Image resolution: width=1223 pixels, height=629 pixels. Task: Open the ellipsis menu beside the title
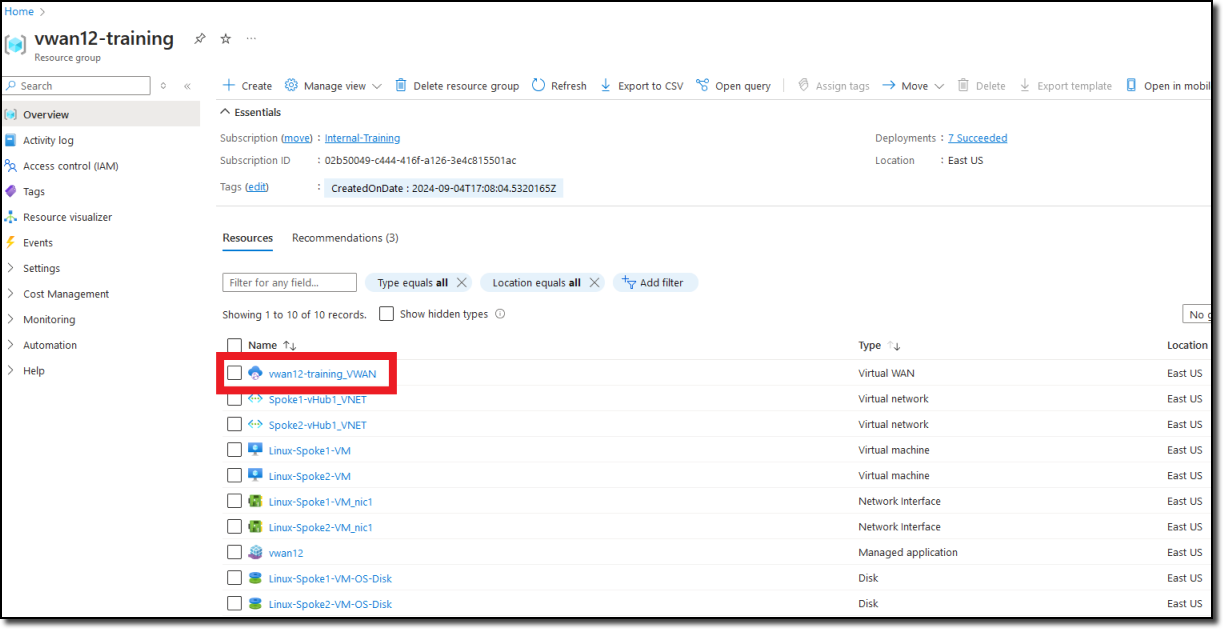251,39
